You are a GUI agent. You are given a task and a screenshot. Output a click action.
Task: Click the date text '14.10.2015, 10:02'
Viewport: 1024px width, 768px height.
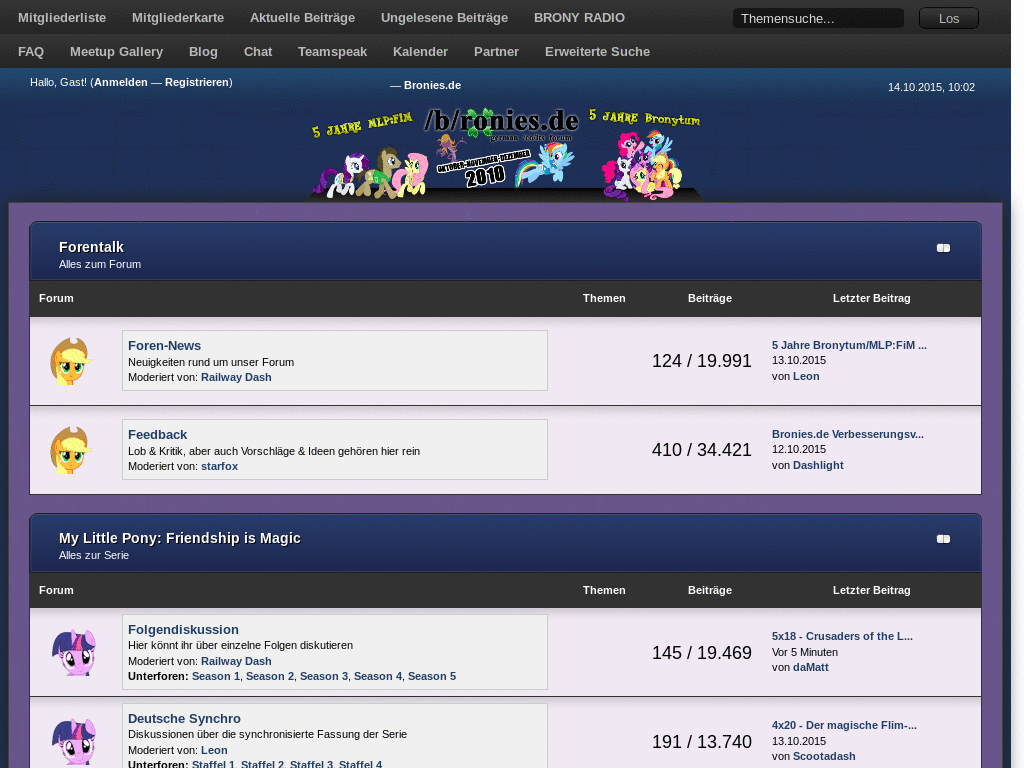pyautogui.click(x=931, y=88)
